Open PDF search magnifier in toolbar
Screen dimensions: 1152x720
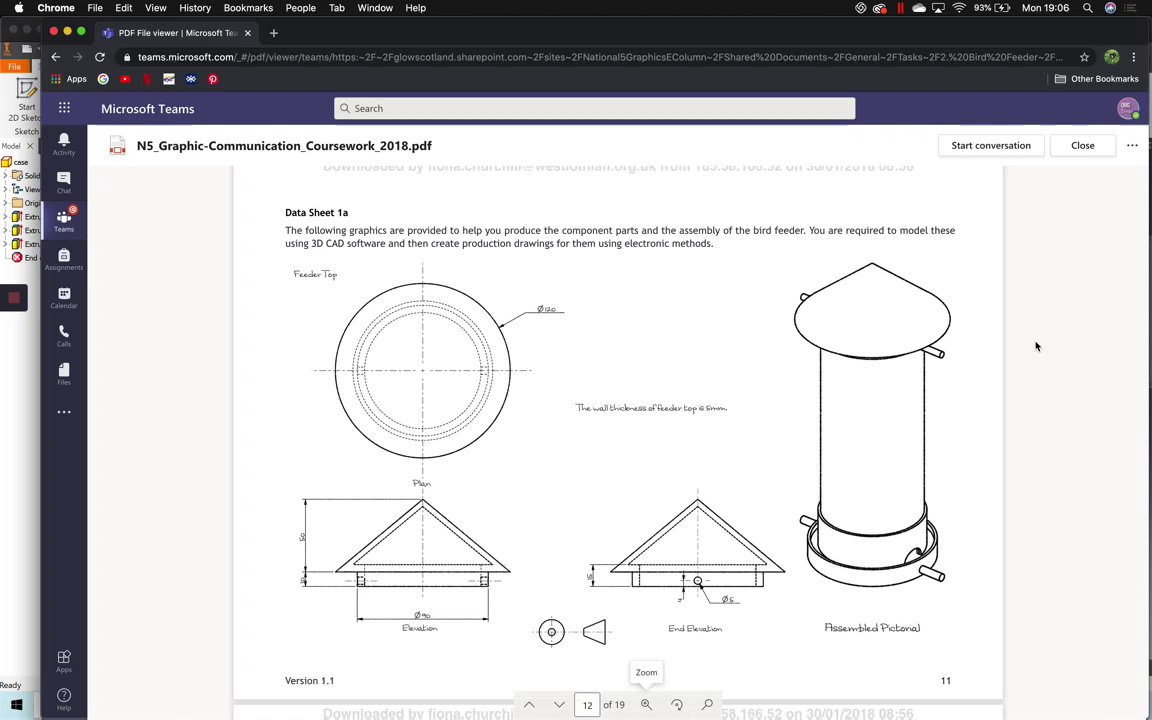[x=707, y=705]
